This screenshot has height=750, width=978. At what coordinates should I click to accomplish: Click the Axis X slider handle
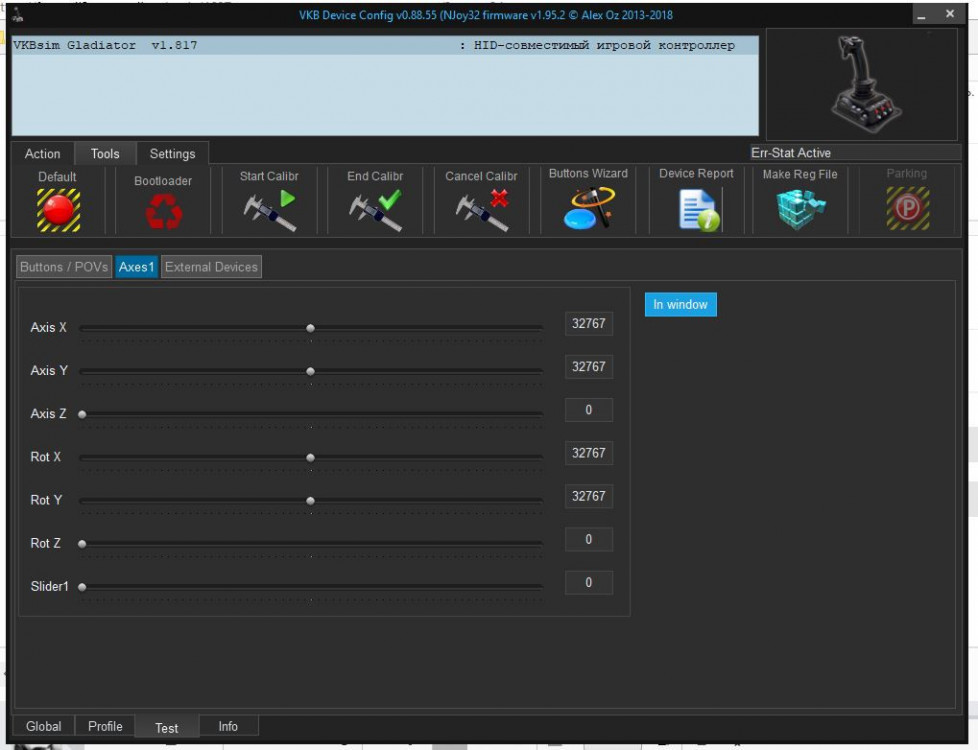coord(310,328)
